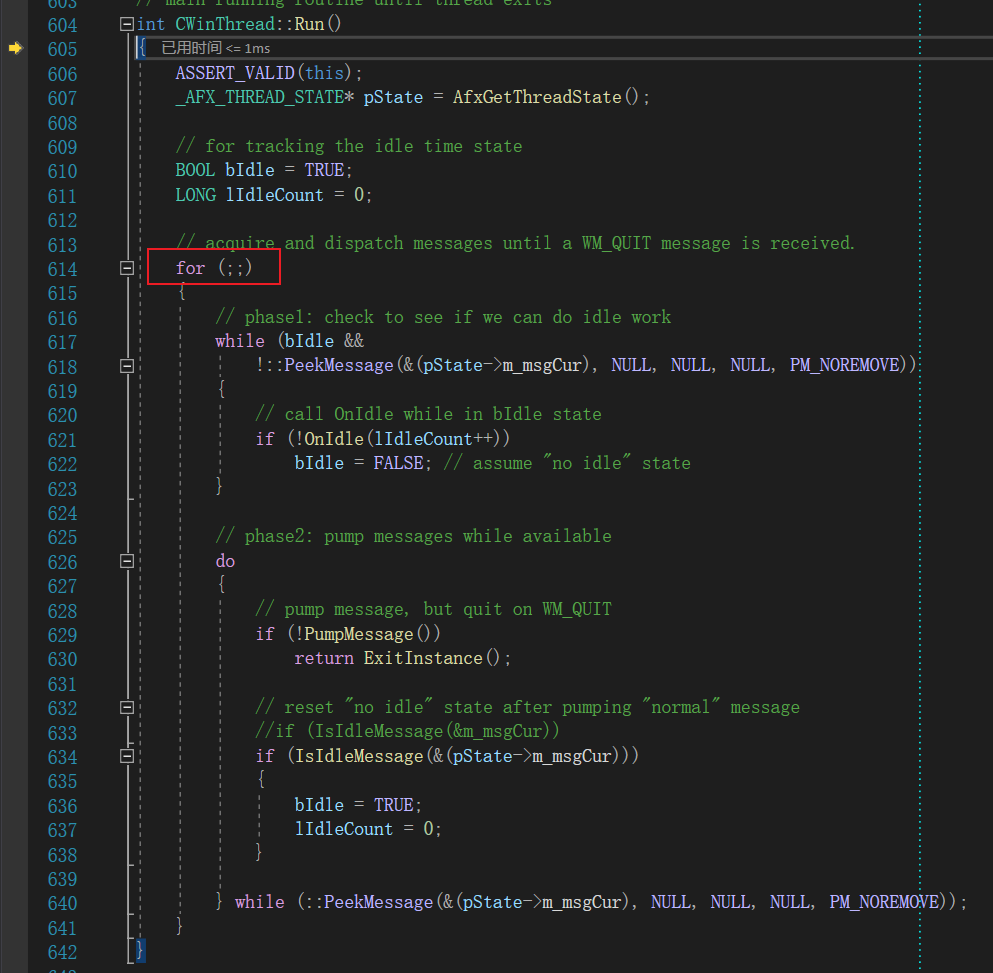This screenshot has width=993, height=973.
Task: Click line number 640
Action: (x=62, y=903)
